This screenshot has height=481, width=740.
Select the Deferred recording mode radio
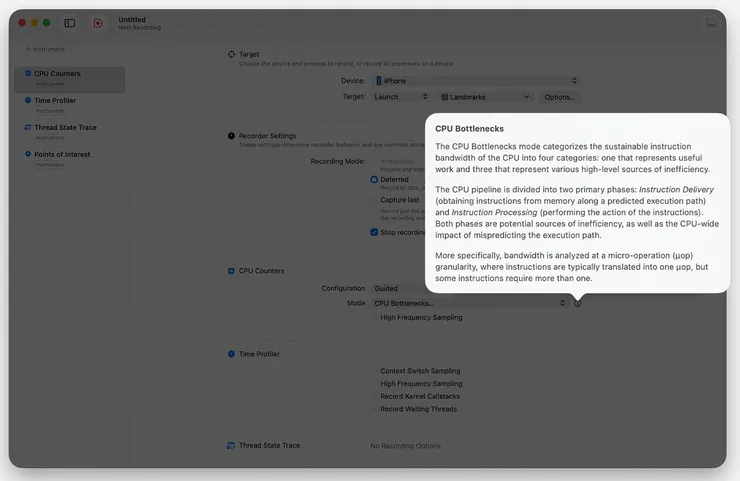[x=374, y=179]
